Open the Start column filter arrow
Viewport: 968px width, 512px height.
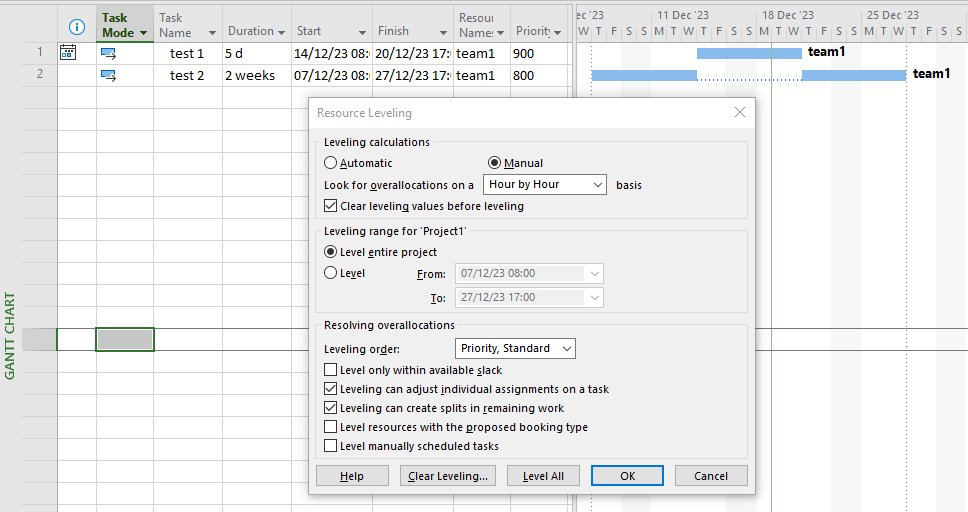pos(362,33)
